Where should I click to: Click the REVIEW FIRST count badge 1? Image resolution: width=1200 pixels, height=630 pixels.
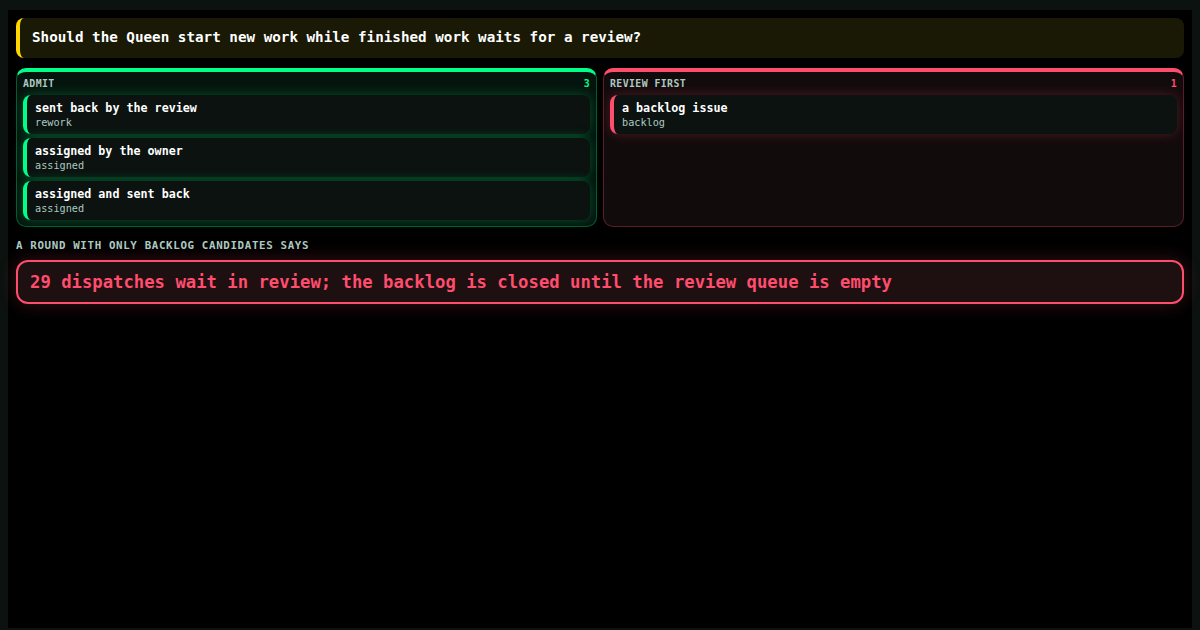pyautogui.click(x=1174, y=83)
